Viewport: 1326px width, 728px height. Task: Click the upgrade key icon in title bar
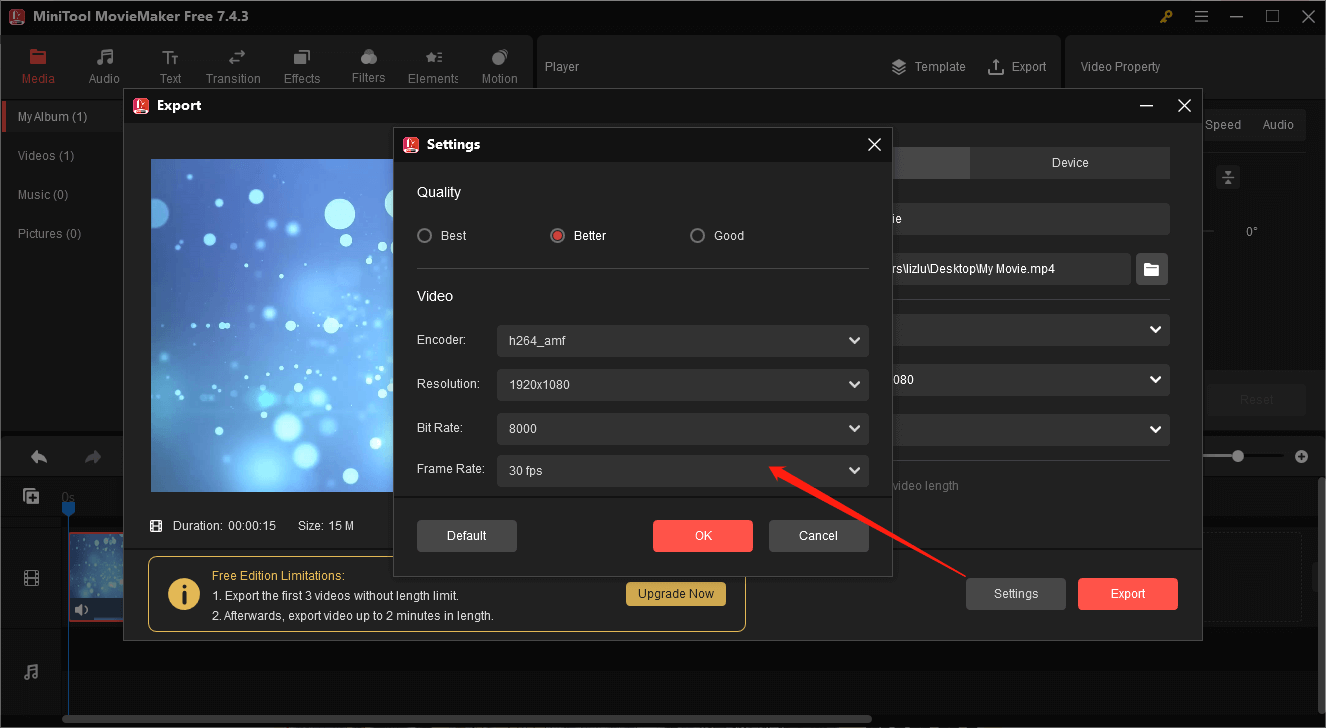pos(1166,17)
